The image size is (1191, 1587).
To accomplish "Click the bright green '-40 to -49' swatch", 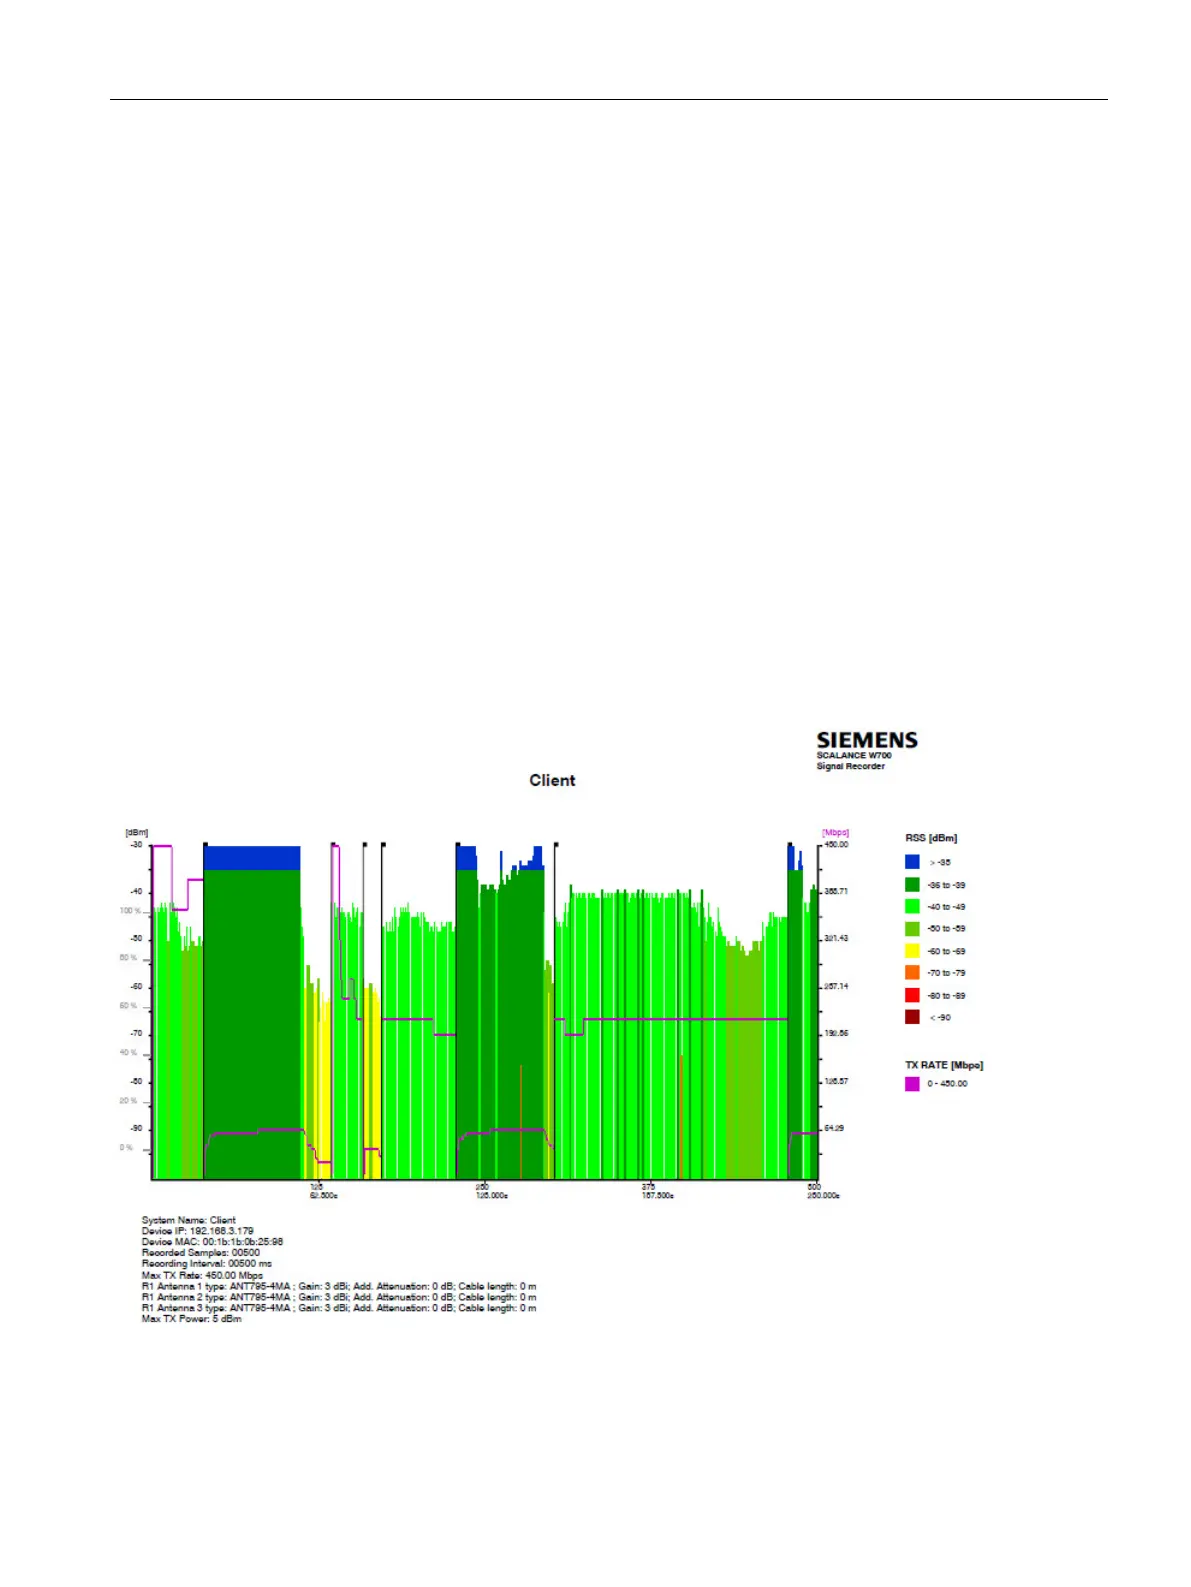I will point(912,907).
